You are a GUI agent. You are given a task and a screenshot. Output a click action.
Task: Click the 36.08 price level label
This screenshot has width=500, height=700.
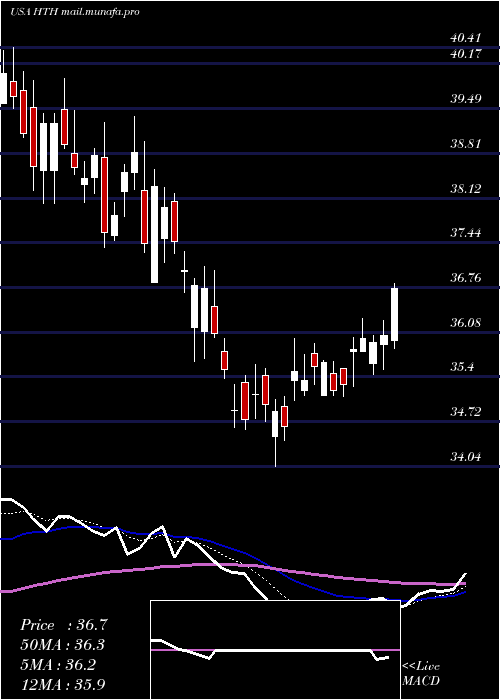coord(466,322)
